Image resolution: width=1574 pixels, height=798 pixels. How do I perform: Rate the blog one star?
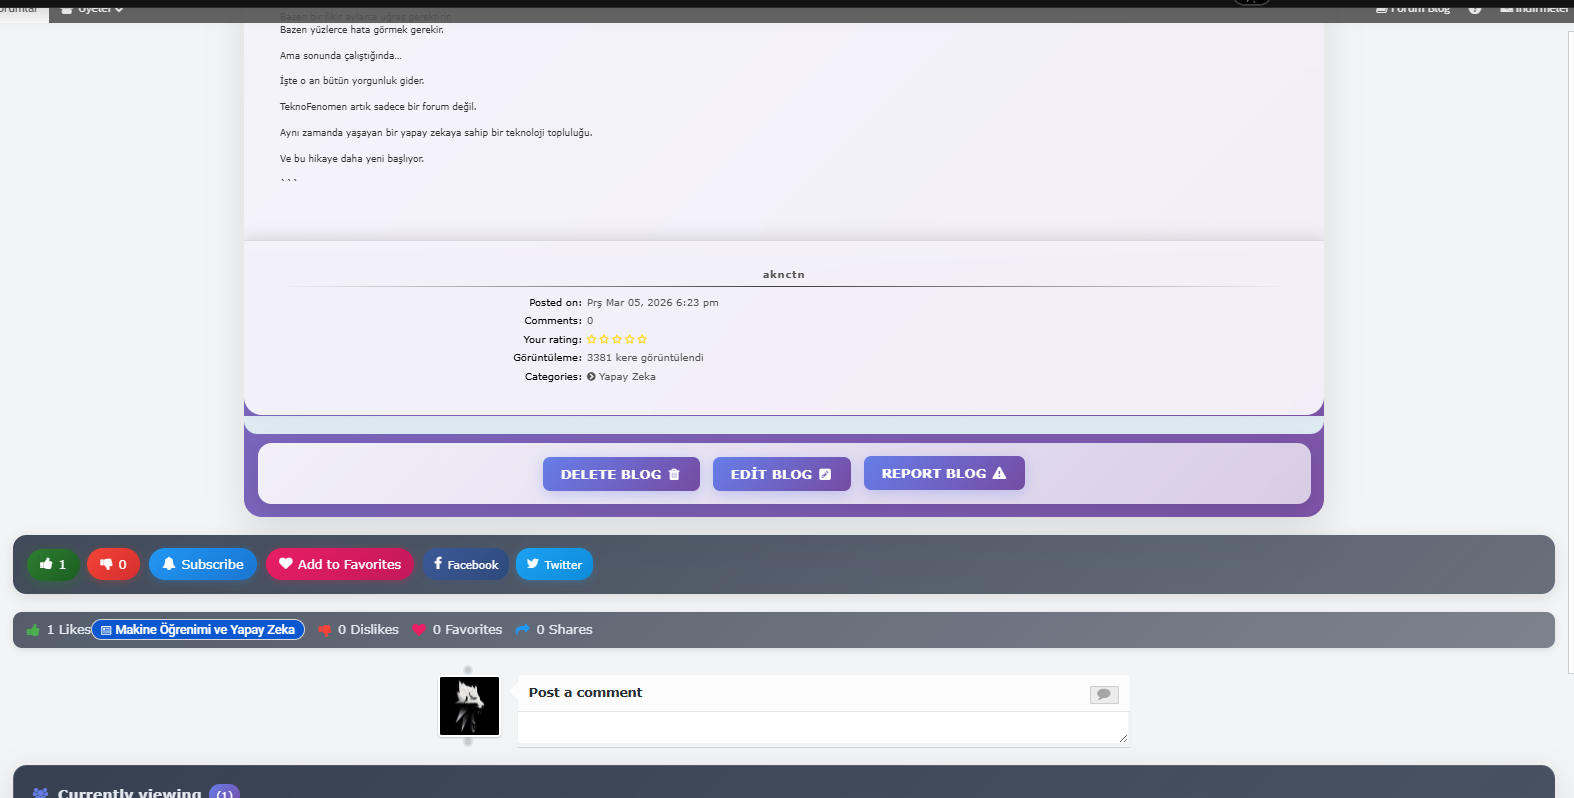click(591, 340)
